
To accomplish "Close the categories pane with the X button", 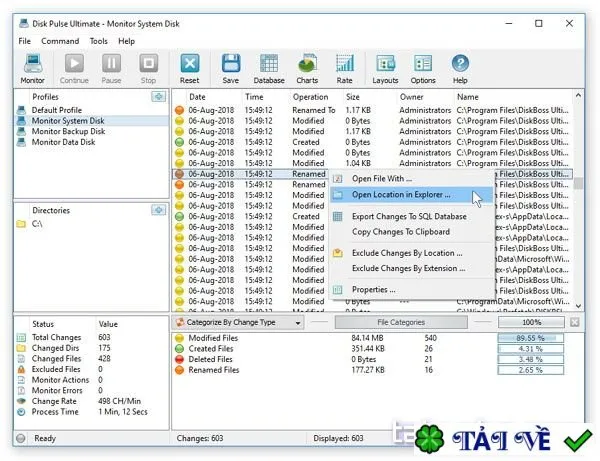I will point(574,323).
